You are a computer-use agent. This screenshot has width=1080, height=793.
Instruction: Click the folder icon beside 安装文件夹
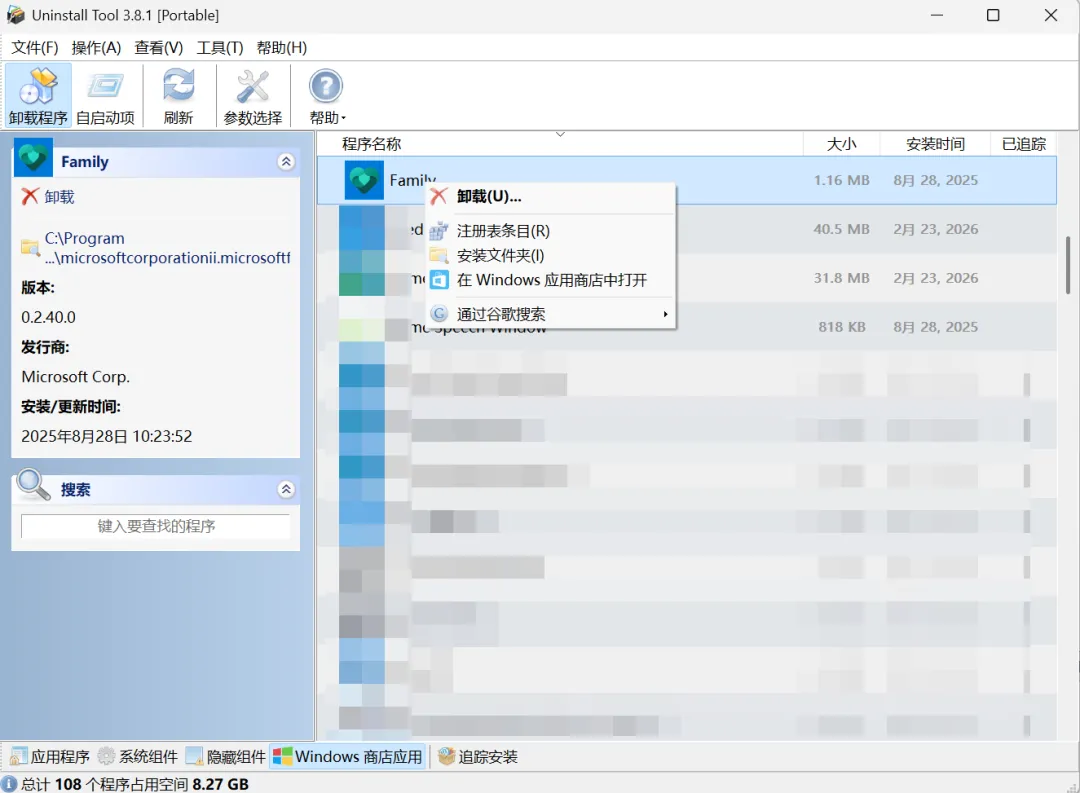[439, 256]
